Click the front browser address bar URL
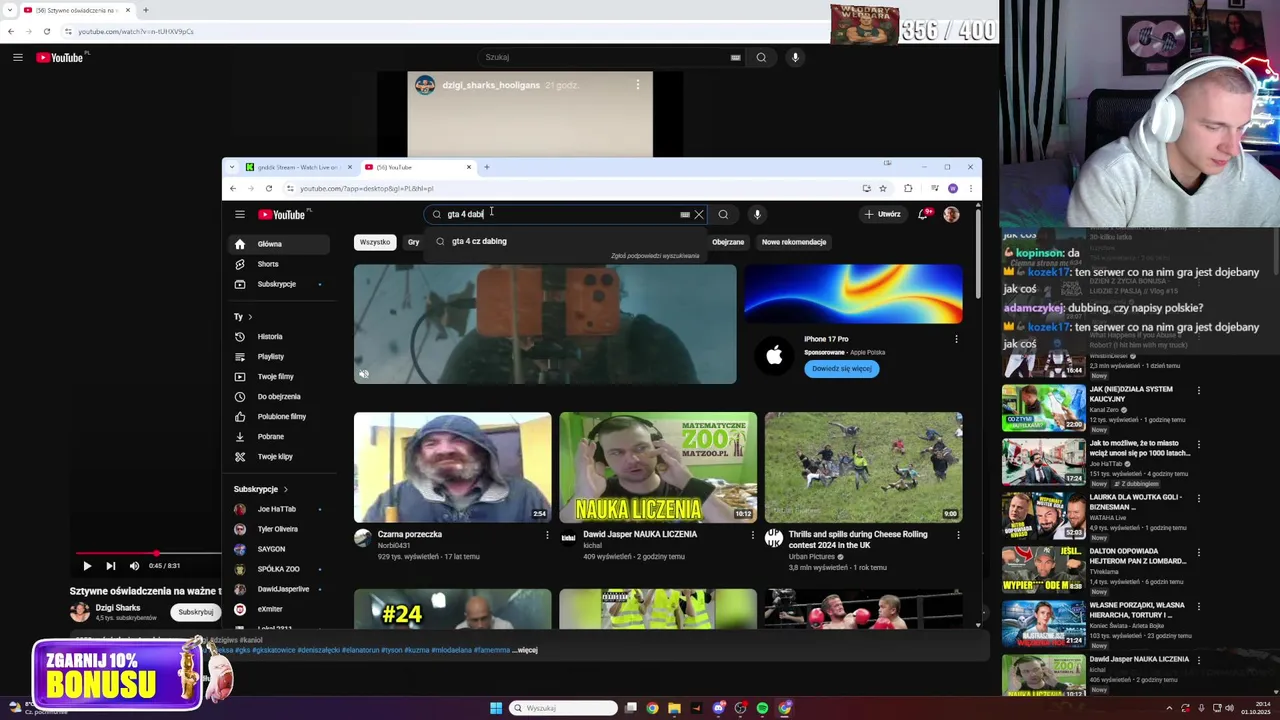 (x=366, y=188)
